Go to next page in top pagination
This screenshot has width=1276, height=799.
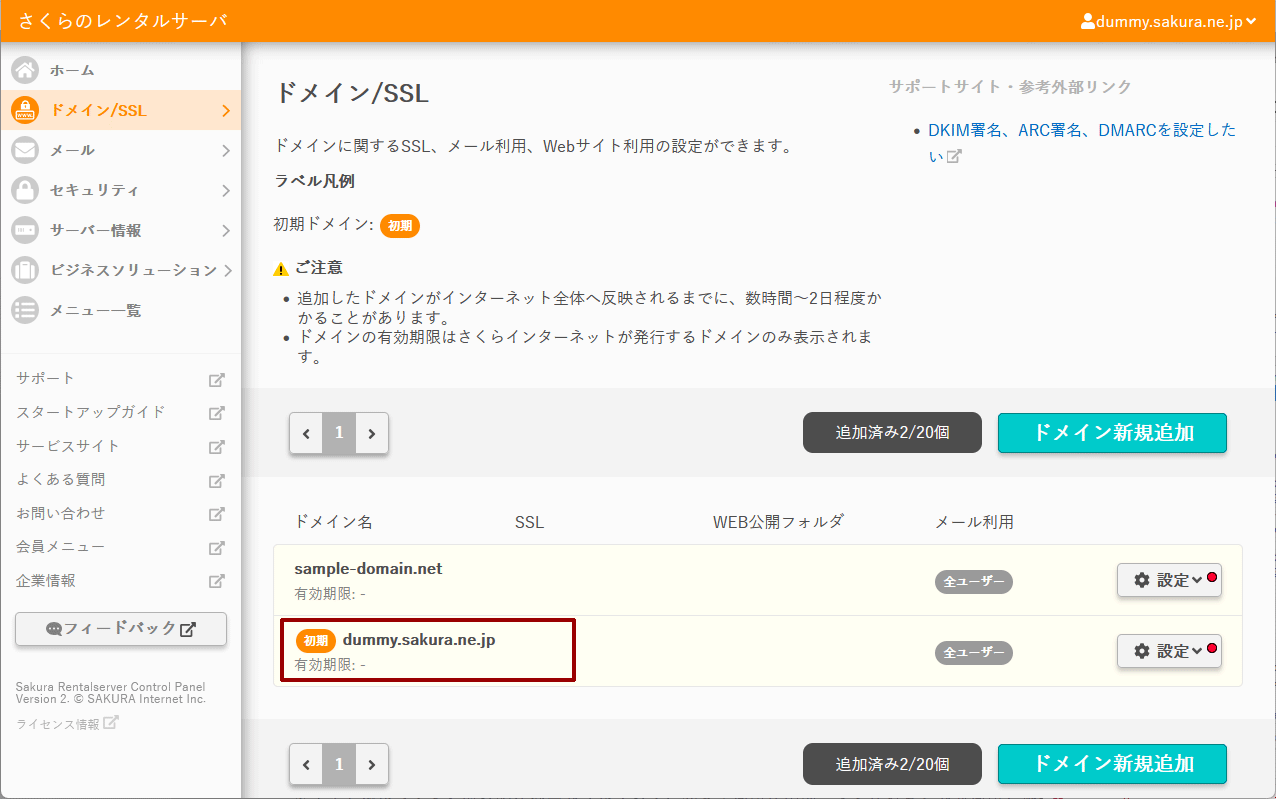[x=372, y=433]
